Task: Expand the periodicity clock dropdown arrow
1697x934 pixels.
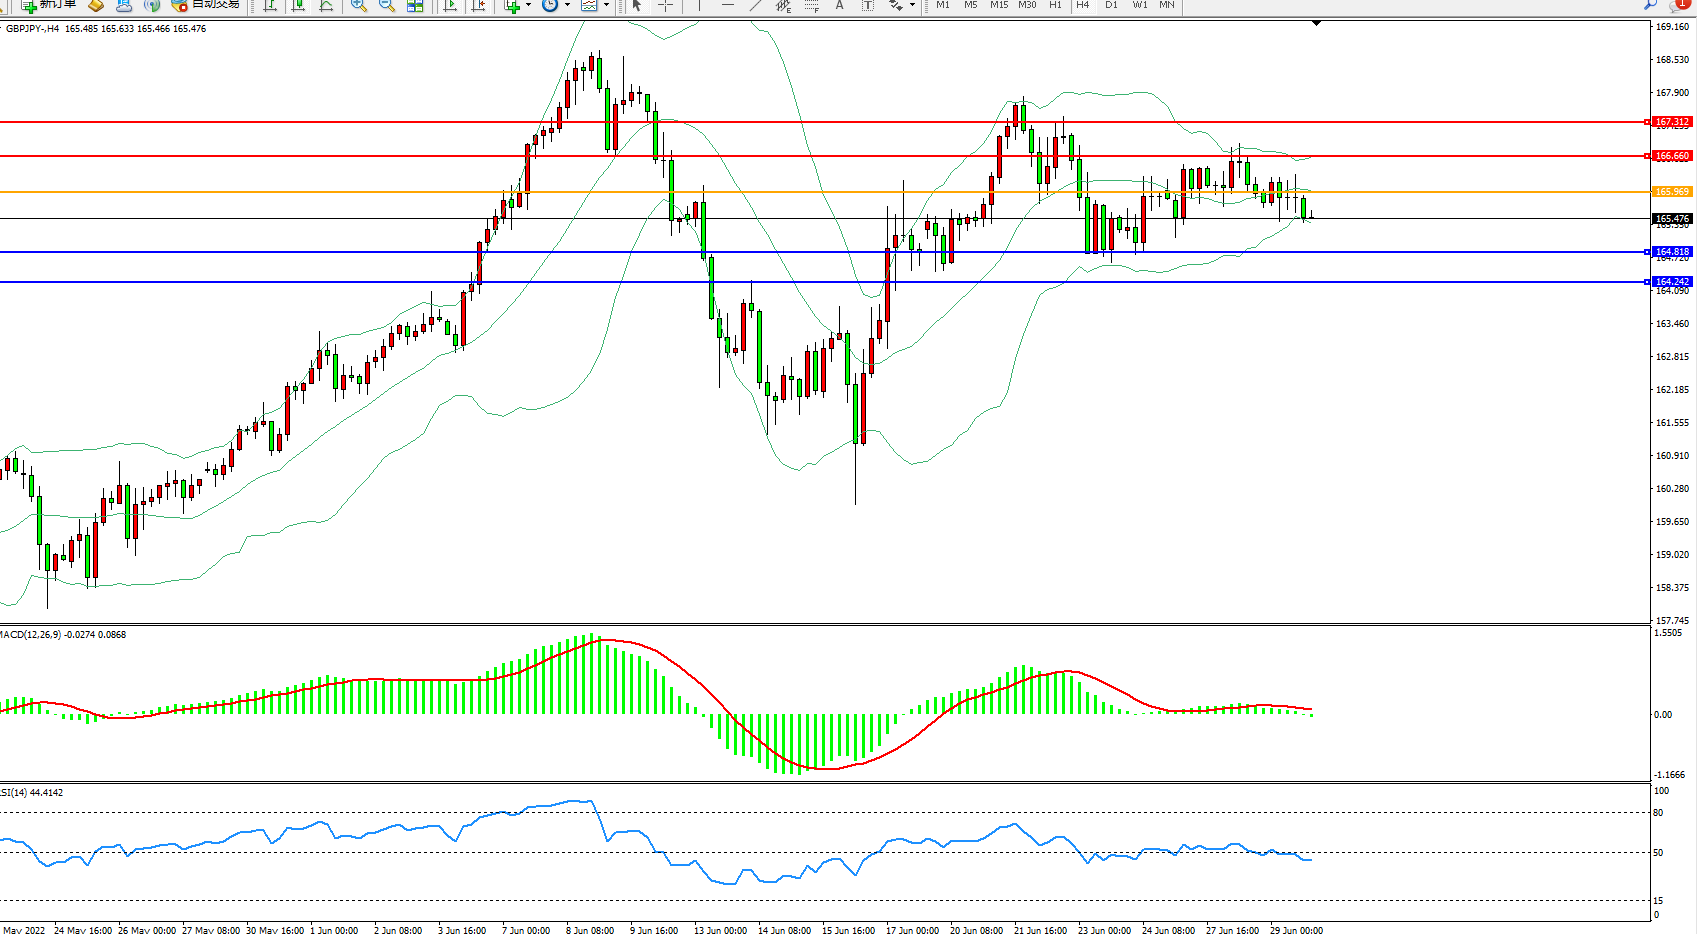Action: pos(567,5)
